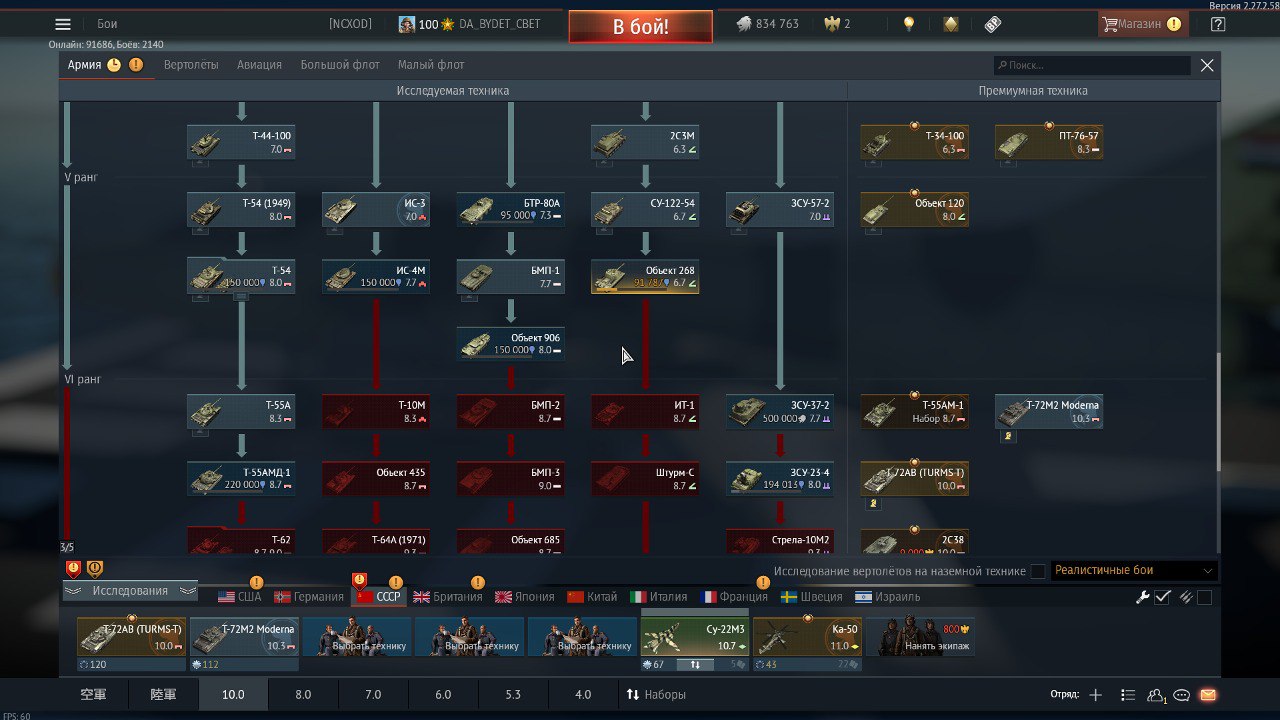The width and height of the screenshot is (1280, 720).
Task: Select the Китай nation tab
Action: click(592, 597)
